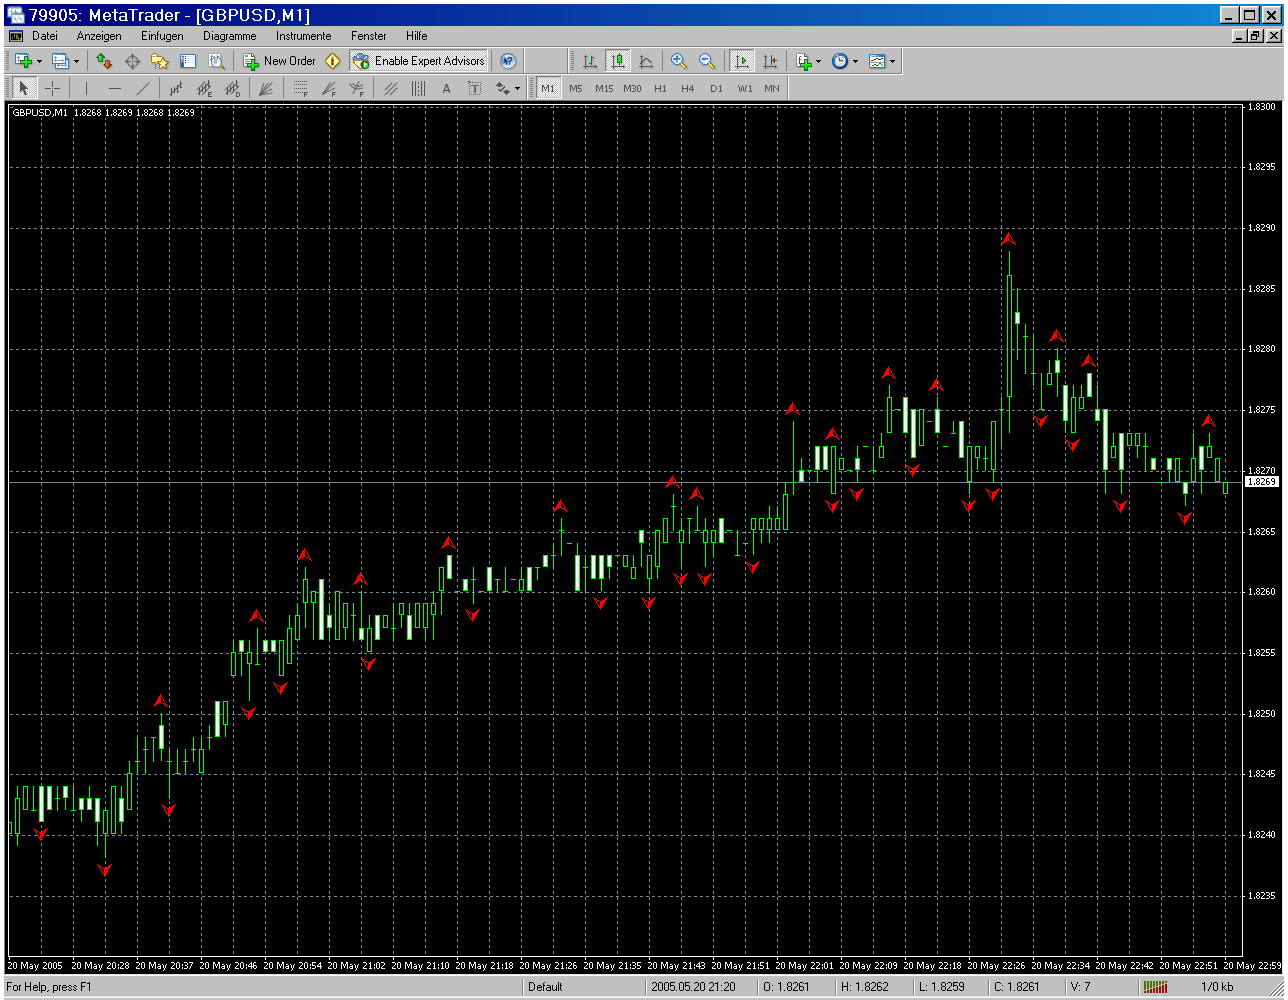Expand the Profiles dropdown arrow
1288x1000 pixels.
76,61
